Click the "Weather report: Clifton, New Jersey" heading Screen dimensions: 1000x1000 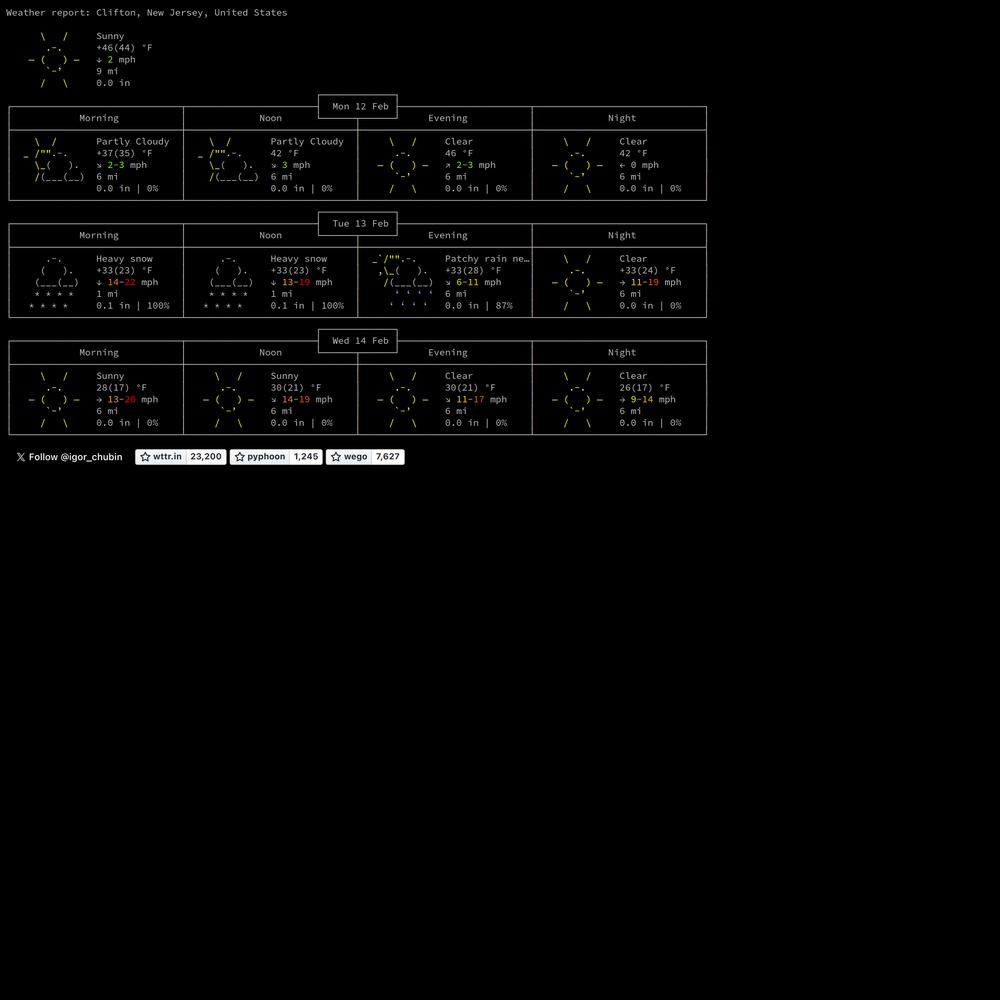tap(147, 13)
